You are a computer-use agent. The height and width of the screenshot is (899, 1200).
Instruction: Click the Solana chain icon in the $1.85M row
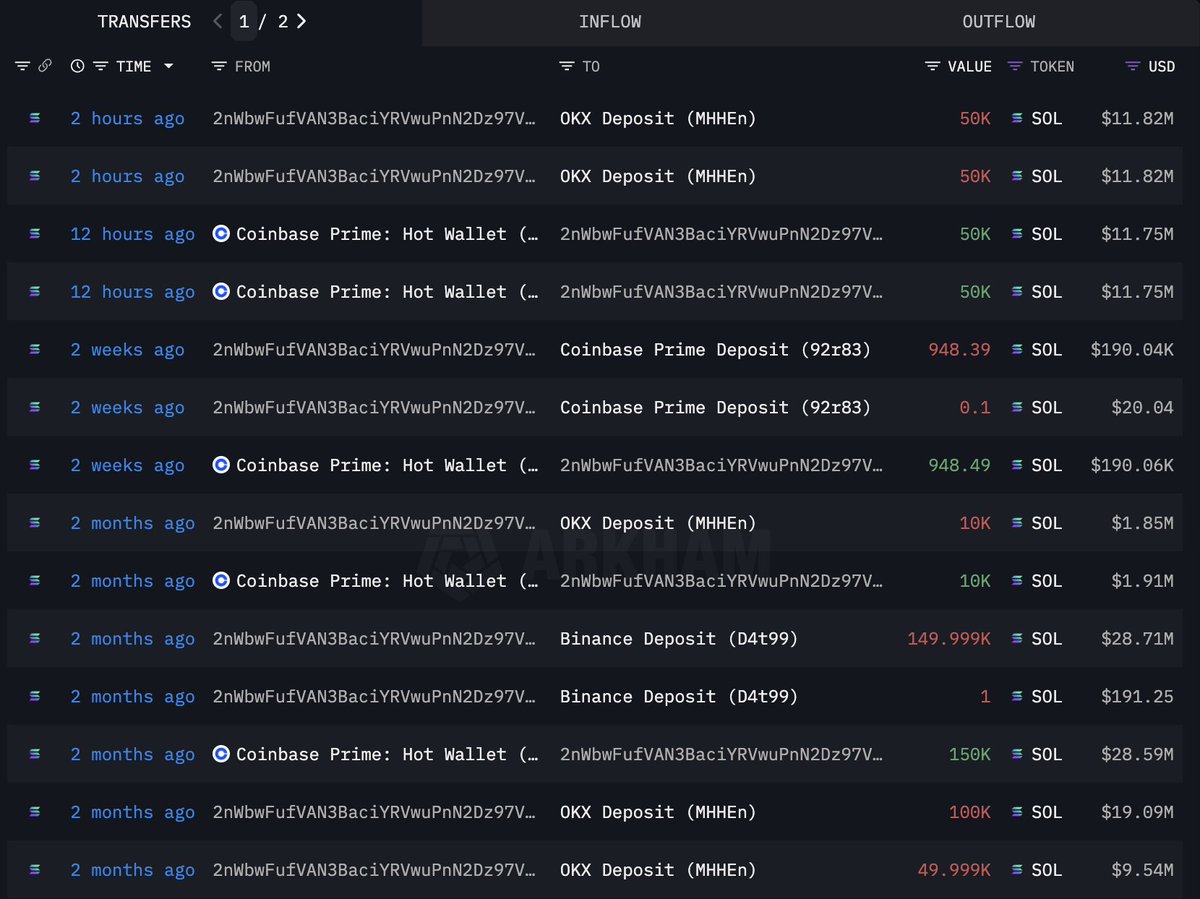coord(36,523)
